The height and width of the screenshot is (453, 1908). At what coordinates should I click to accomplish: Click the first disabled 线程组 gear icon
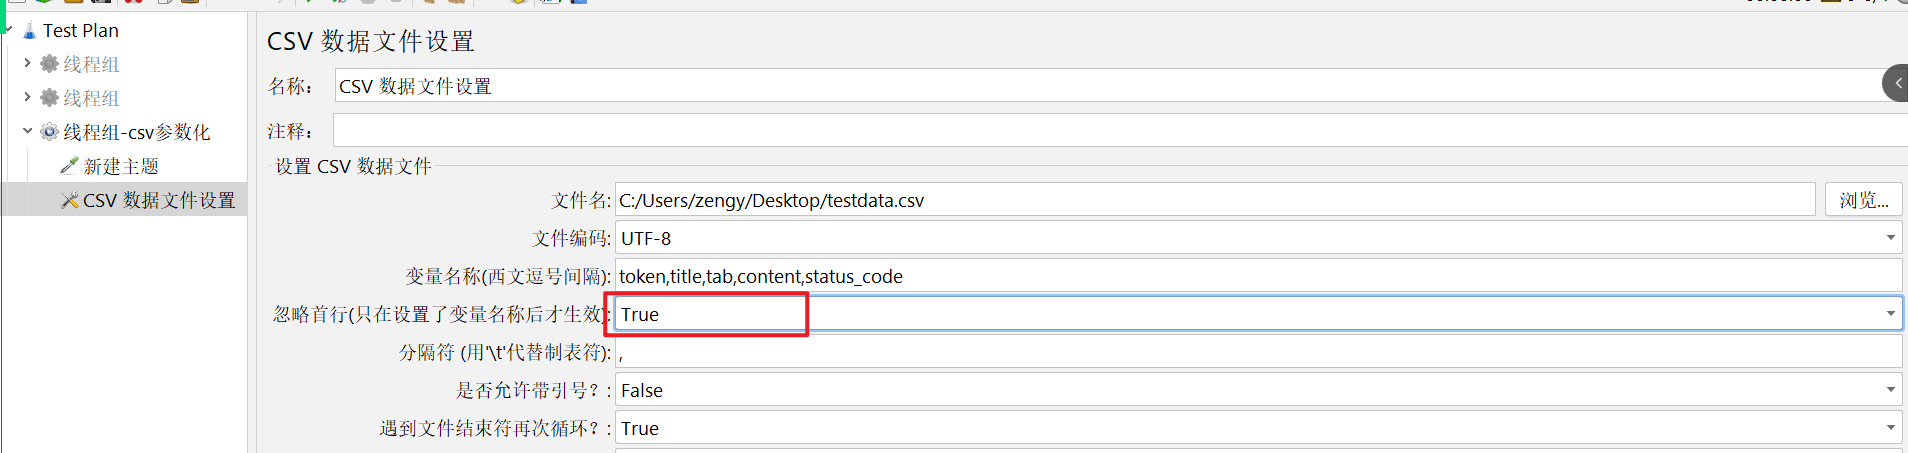pyautogui.click(x=49, y=64)
